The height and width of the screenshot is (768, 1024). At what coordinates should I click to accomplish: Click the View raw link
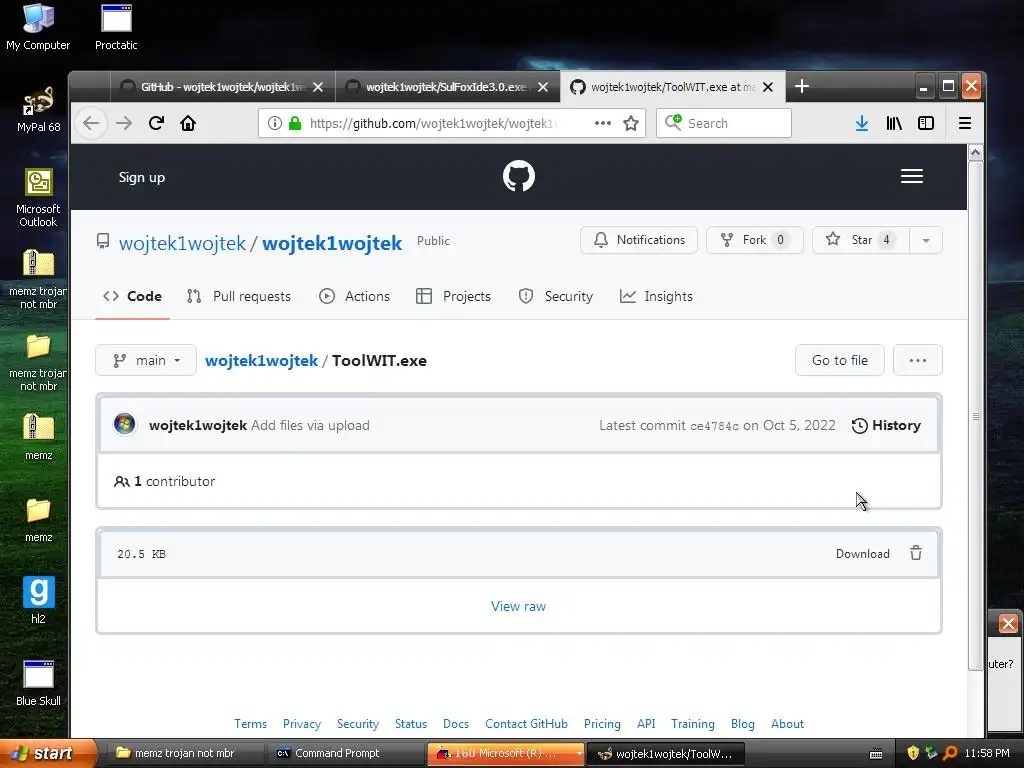pyautogui.click(x=519, y=606)
